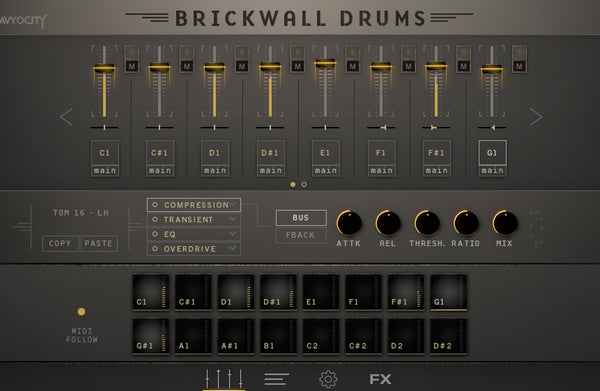600x391 pixels.
Task: Solo the C1 channel
Action: tap(132, 52)
